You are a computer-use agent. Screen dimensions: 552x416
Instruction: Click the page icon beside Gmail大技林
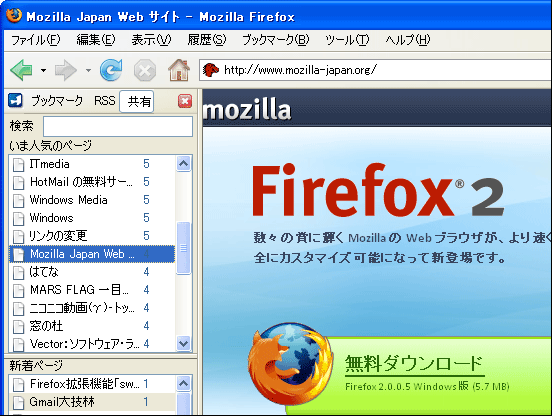18,402
